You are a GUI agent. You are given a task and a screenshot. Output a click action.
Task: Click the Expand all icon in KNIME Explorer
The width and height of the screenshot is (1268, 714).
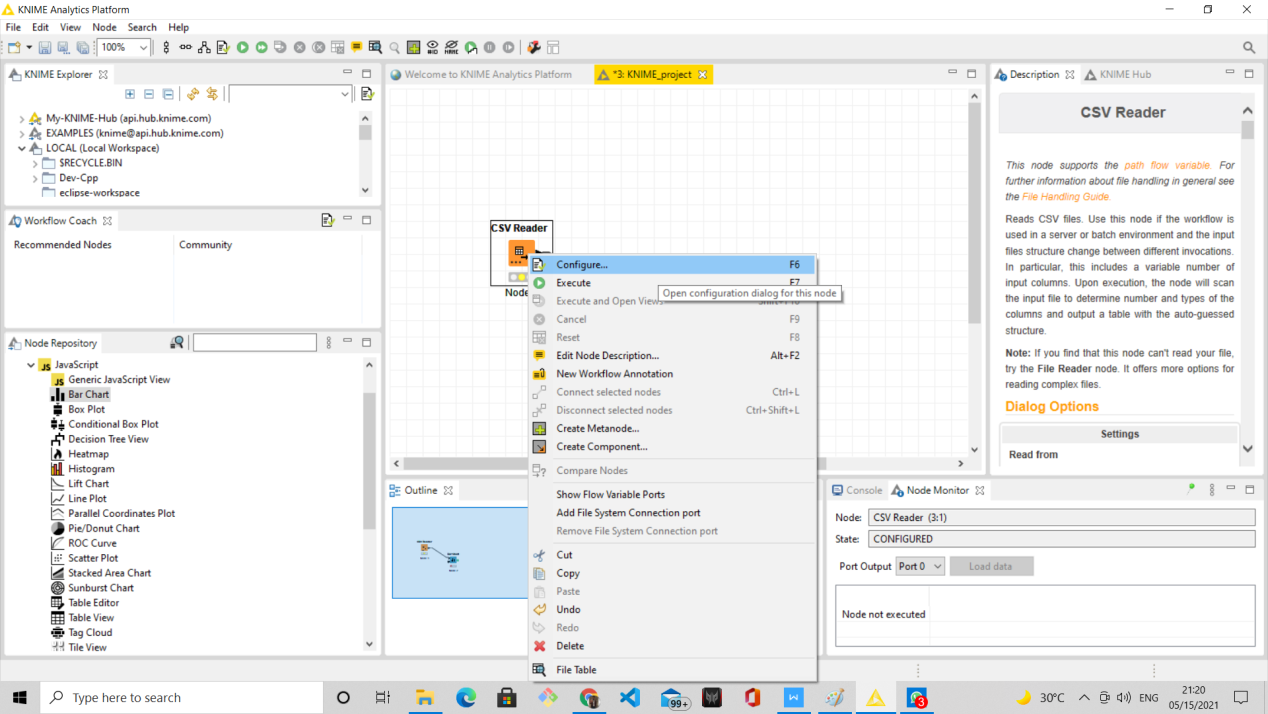click(x=130, y=94)
